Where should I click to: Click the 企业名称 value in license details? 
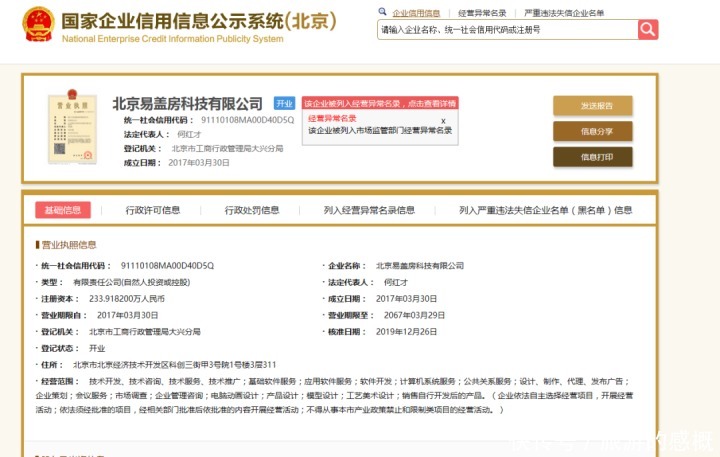click(x=420, y=265)
